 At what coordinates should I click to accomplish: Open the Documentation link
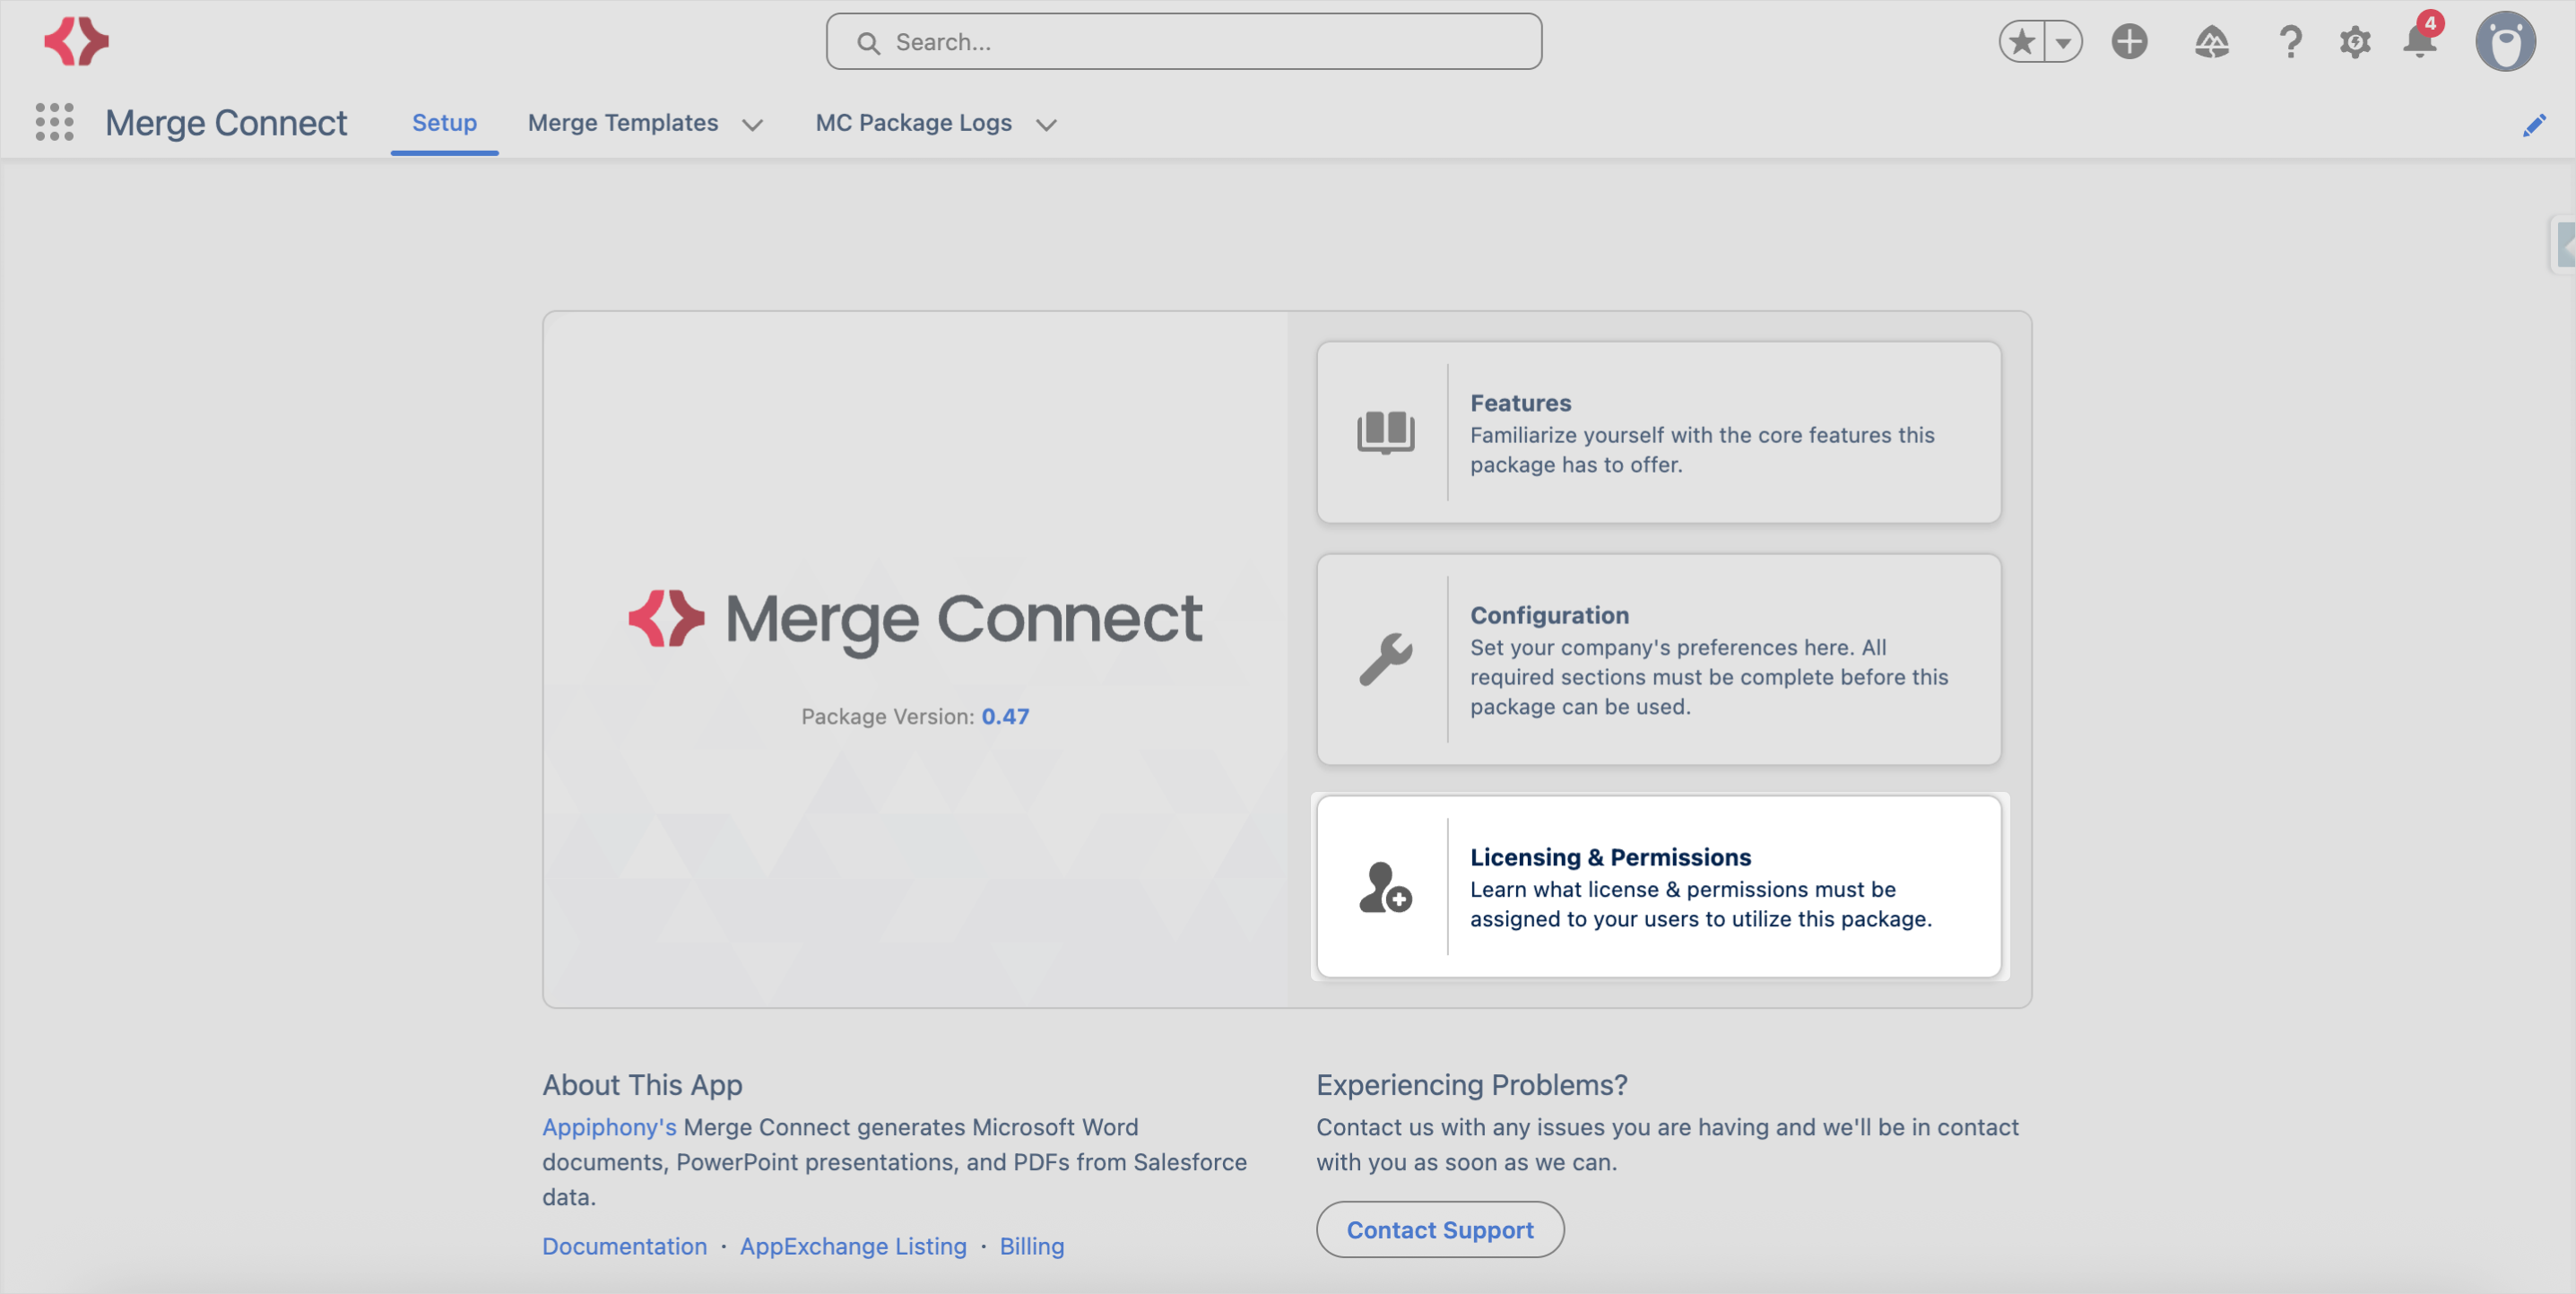click(624, 1245)
